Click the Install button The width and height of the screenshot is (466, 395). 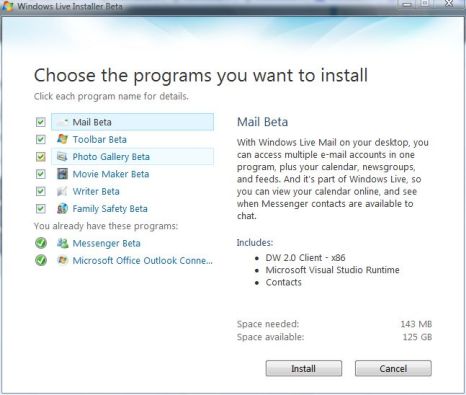tap(304, 368)
